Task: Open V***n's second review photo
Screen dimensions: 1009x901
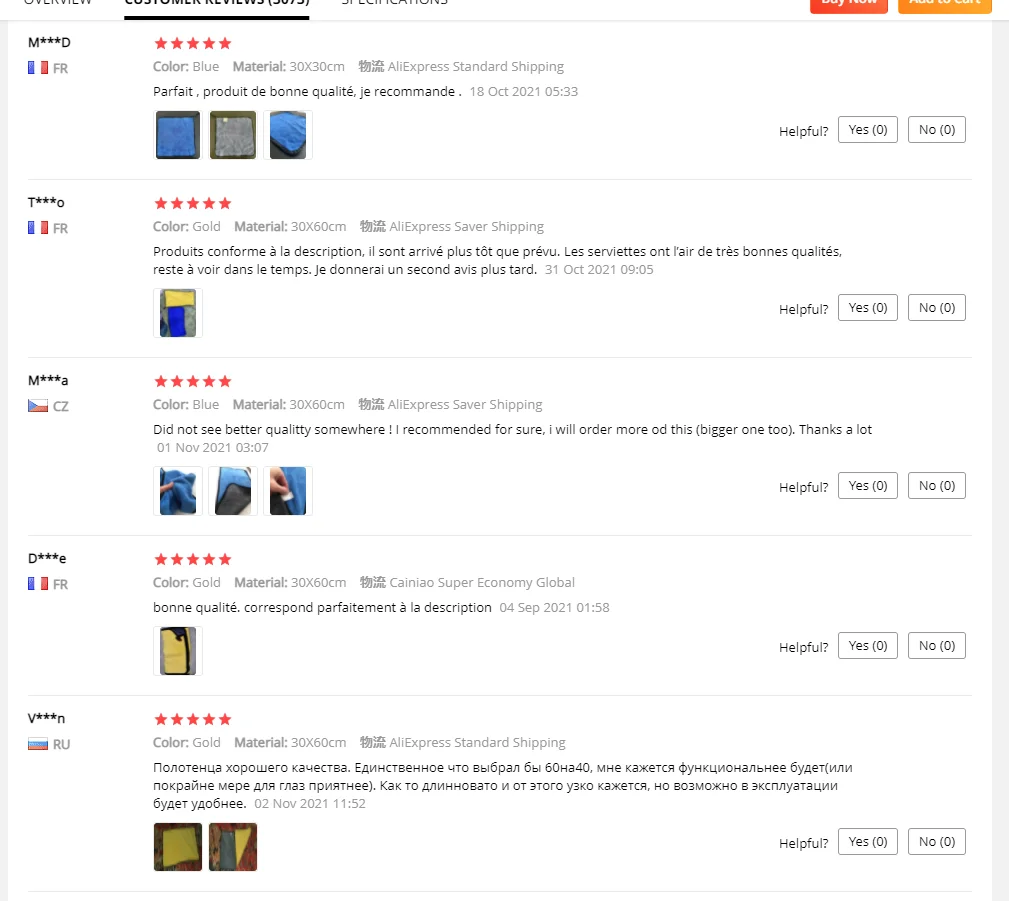Action: (233, 847)
